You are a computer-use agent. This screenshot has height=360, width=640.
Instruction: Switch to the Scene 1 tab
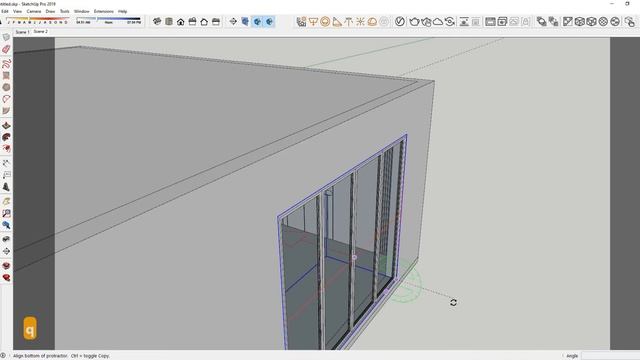tap(22, 32)
